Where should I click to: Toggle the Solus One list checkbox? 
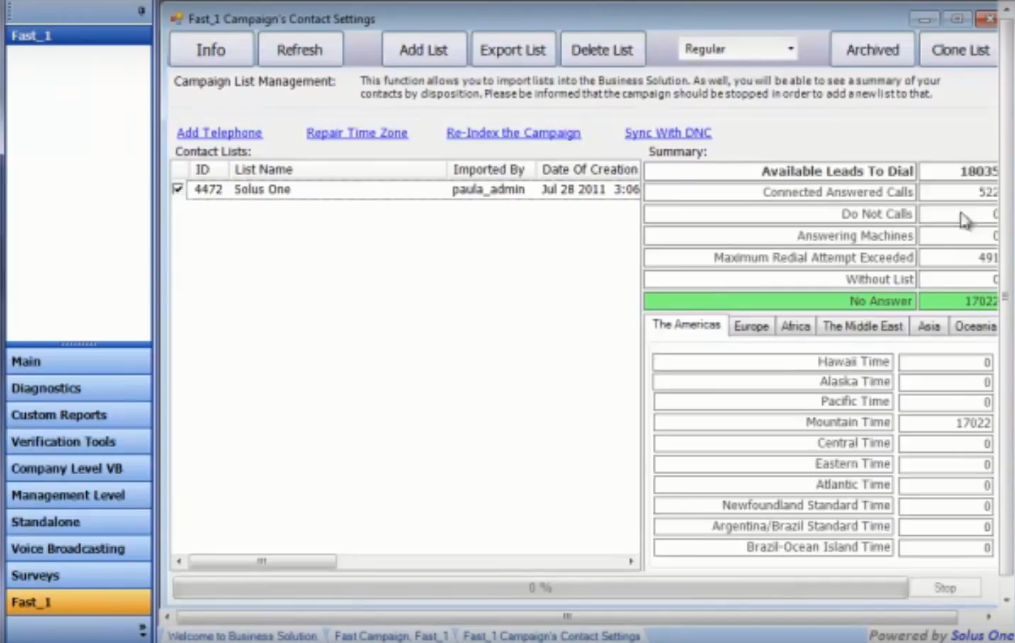click(x=179, y=189)
